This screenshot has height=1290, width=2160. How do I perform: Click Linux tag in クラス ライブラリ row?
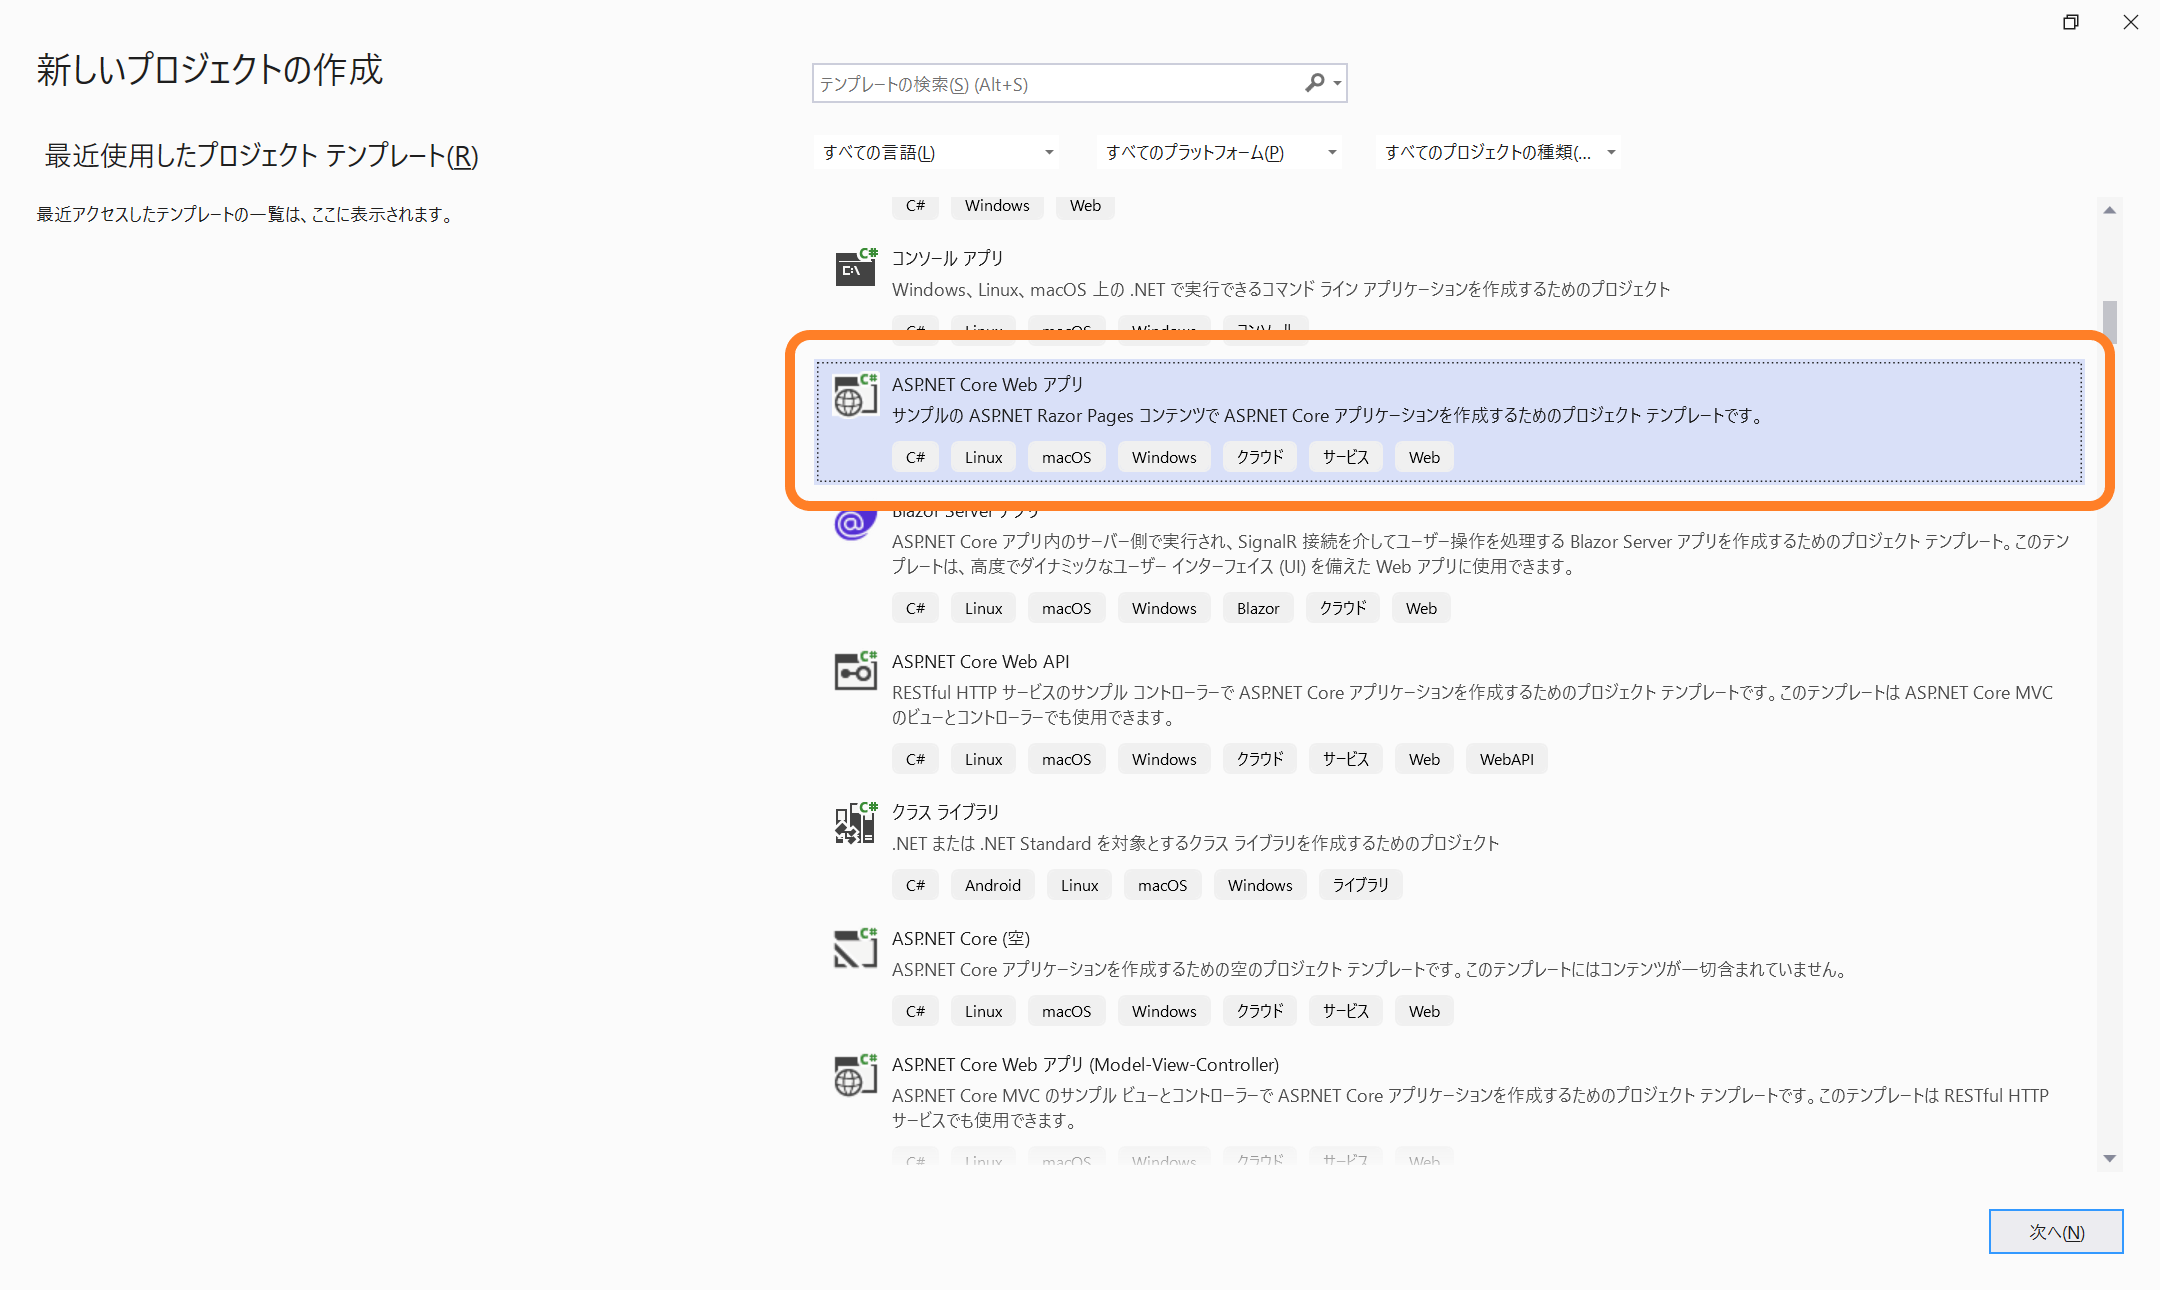[1080, 885]
